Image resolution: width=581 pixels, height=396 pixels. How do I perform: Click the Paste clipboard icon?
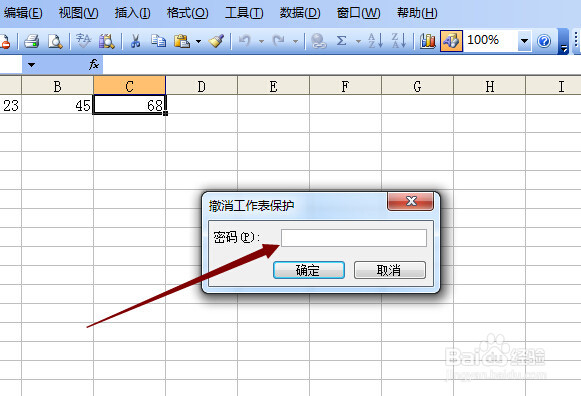(182, 41)
